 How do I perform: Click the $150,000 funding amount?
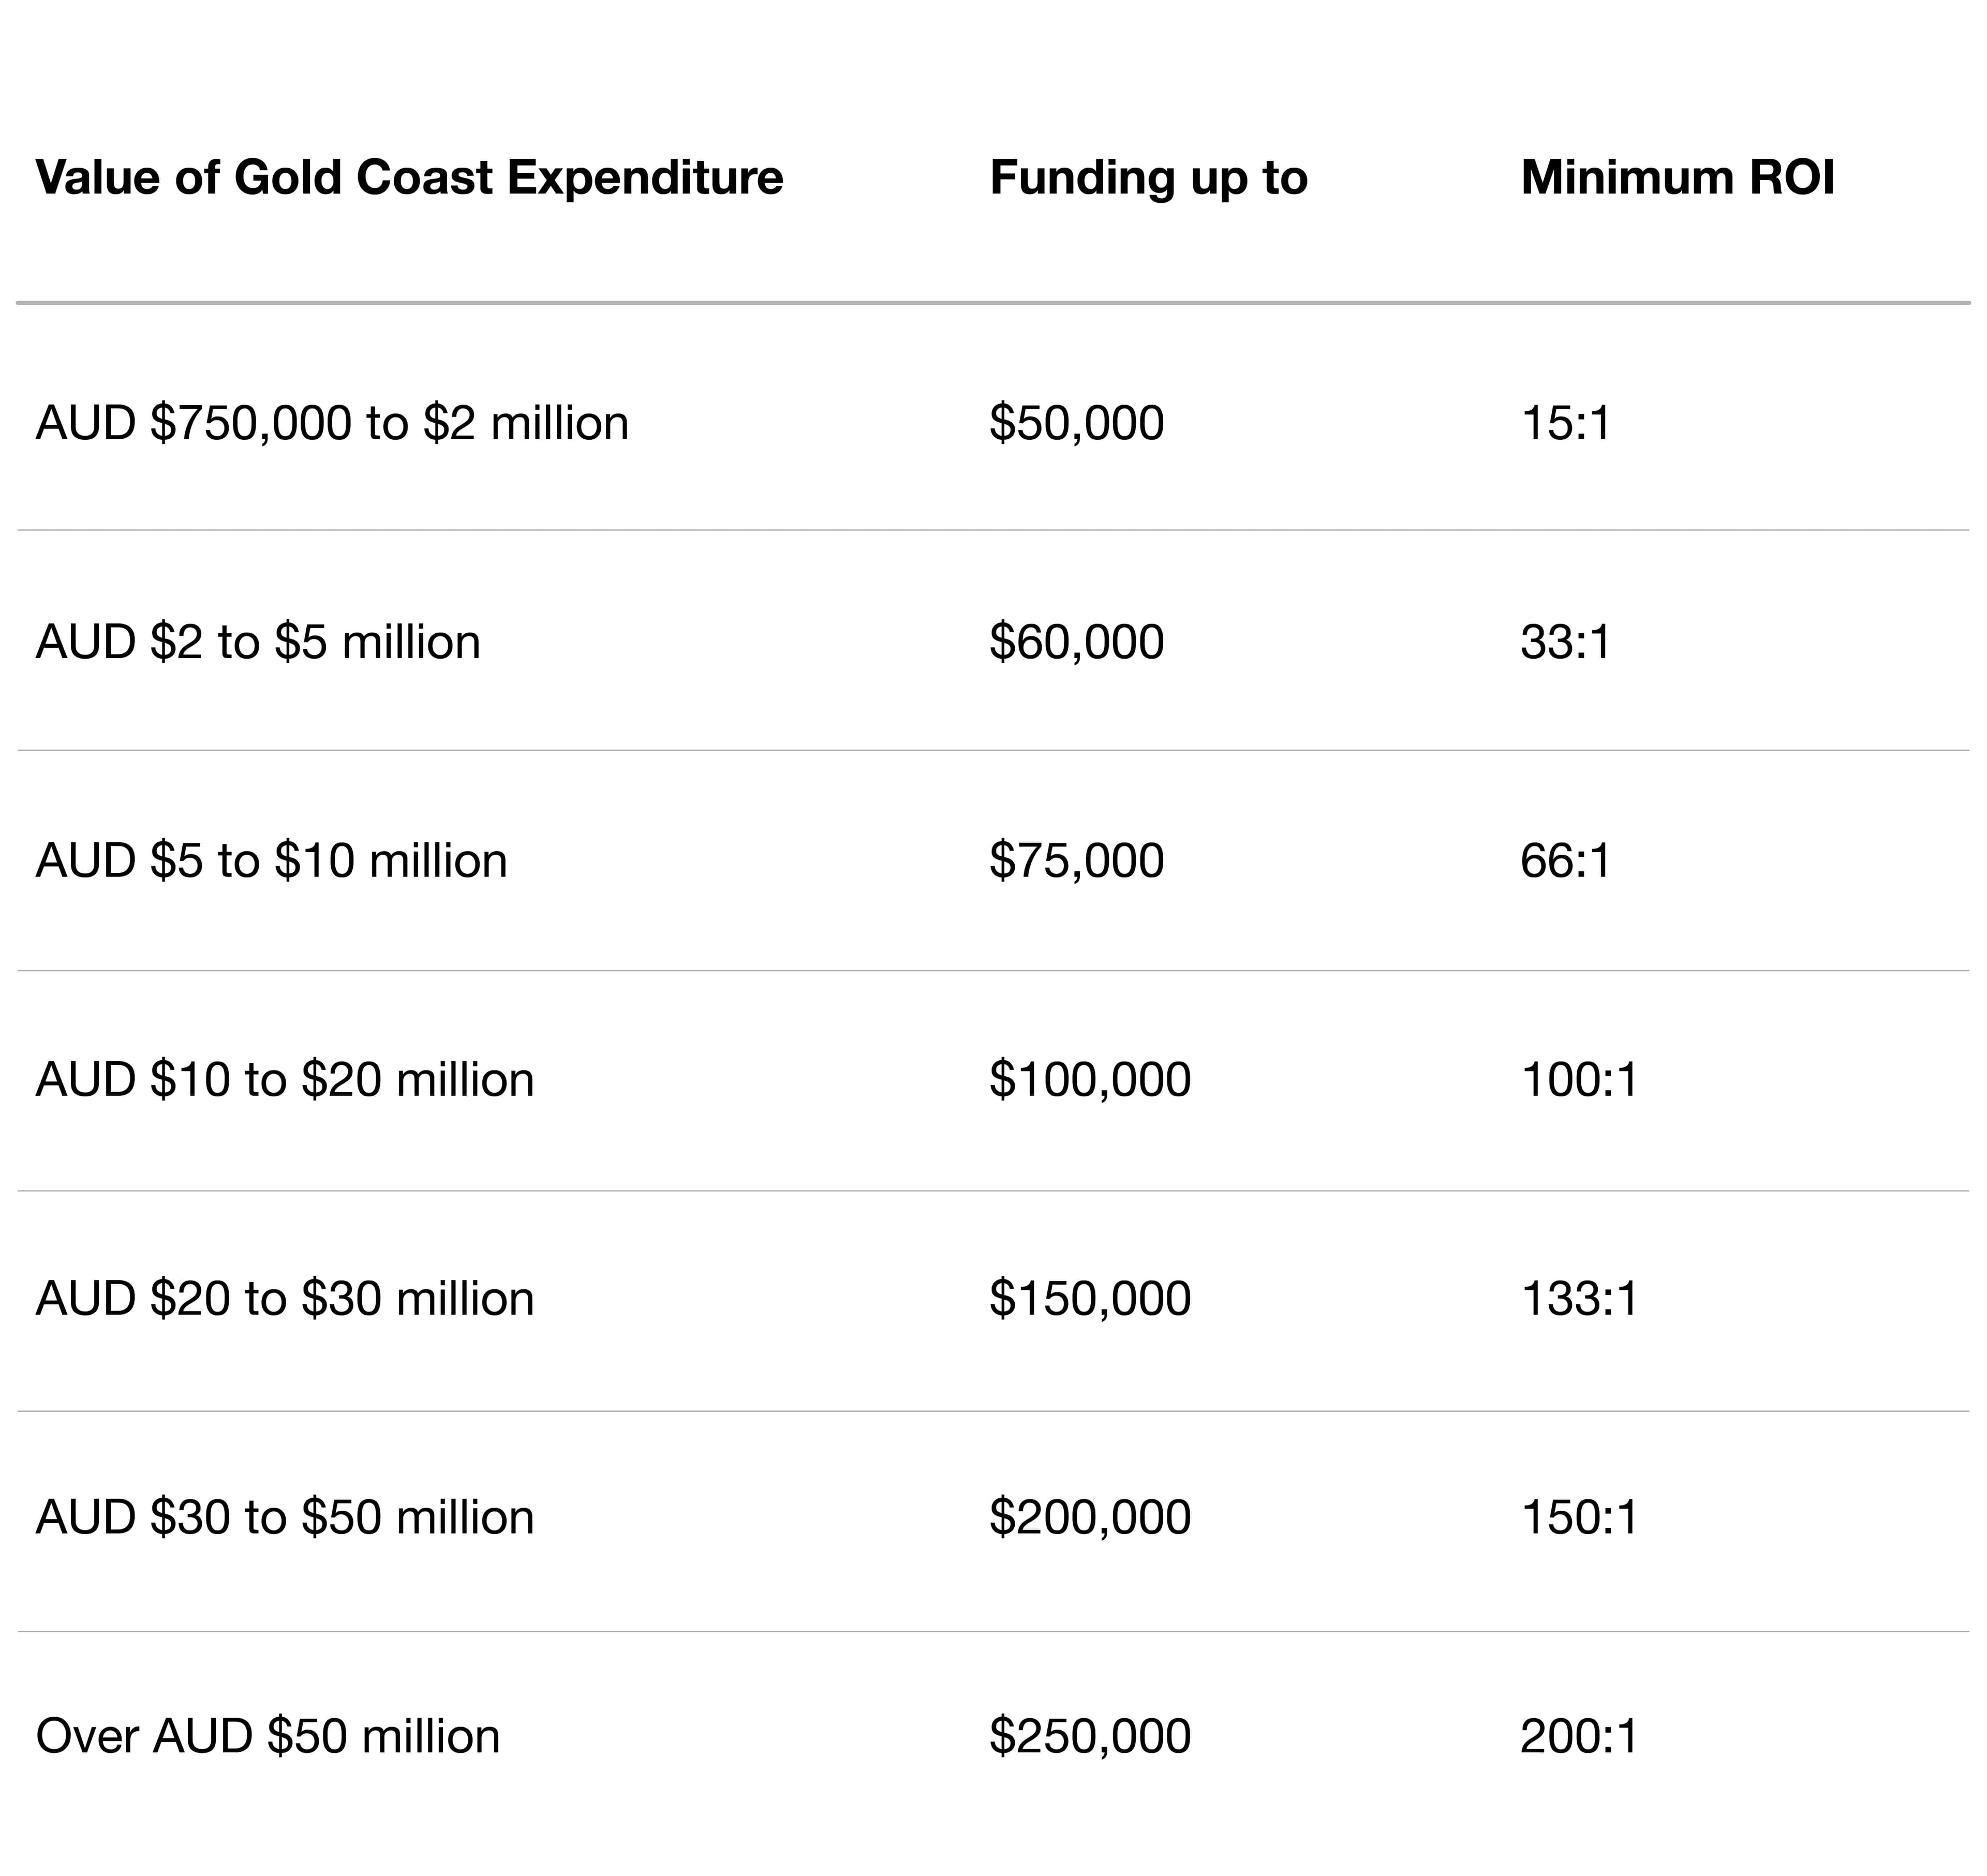click(x=1090, y=1299)
